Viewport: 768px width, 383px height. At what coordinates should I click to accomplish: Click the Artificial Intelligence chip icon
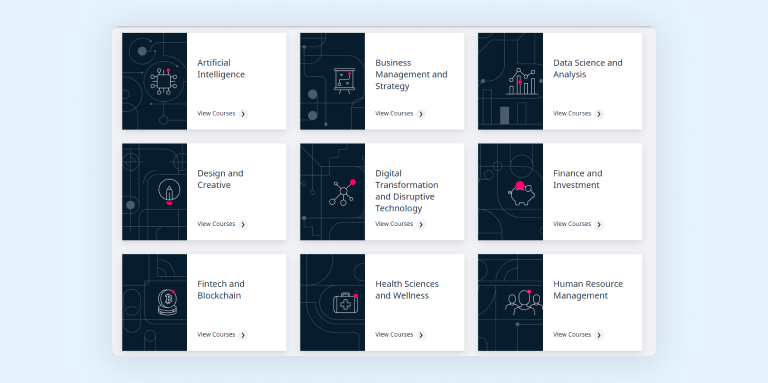tap(164, 81)
